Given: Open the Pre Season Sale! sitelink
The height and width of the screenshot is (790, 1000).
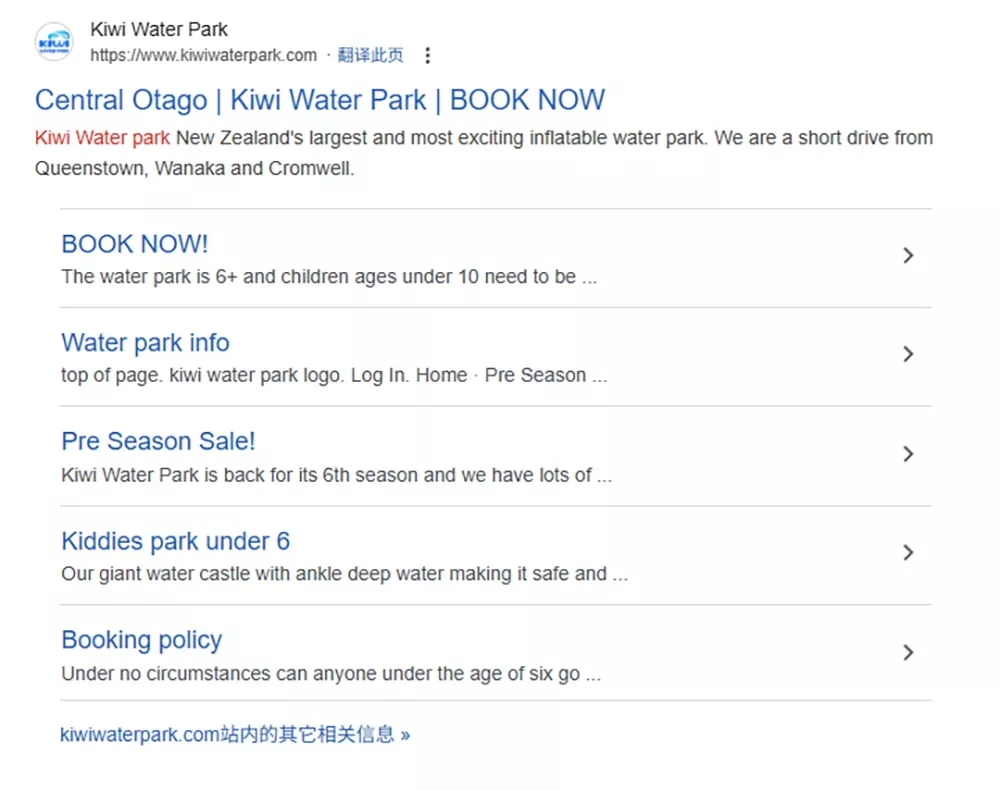Looking at the screenshot, I should [x=158, y=441].
